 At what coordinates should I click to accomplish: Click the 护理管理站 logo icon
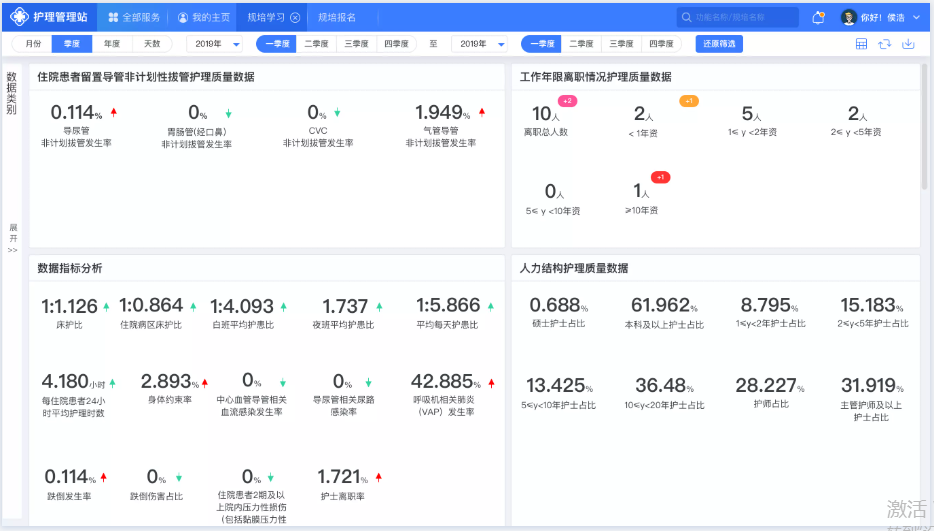pyautogui.click(x=19, y=17)
